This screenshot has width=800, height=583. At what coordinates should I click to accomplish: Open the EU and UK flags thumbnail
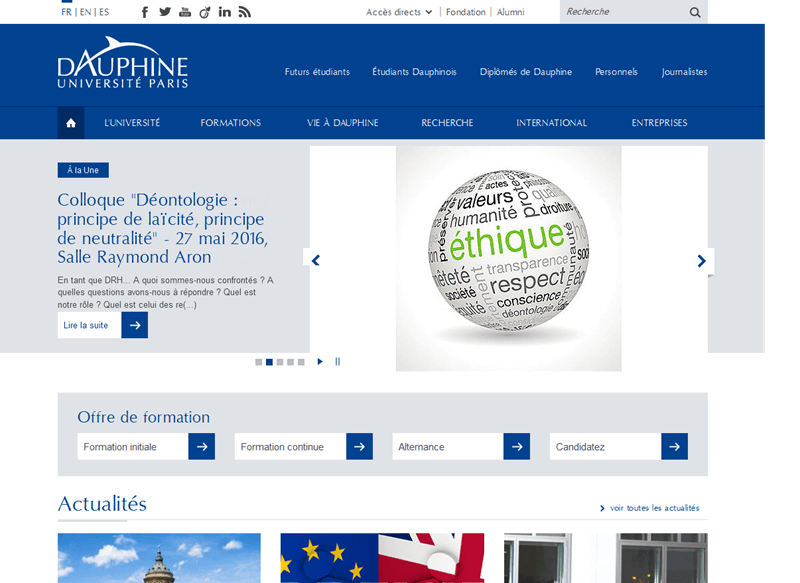(x=382, y=558)
